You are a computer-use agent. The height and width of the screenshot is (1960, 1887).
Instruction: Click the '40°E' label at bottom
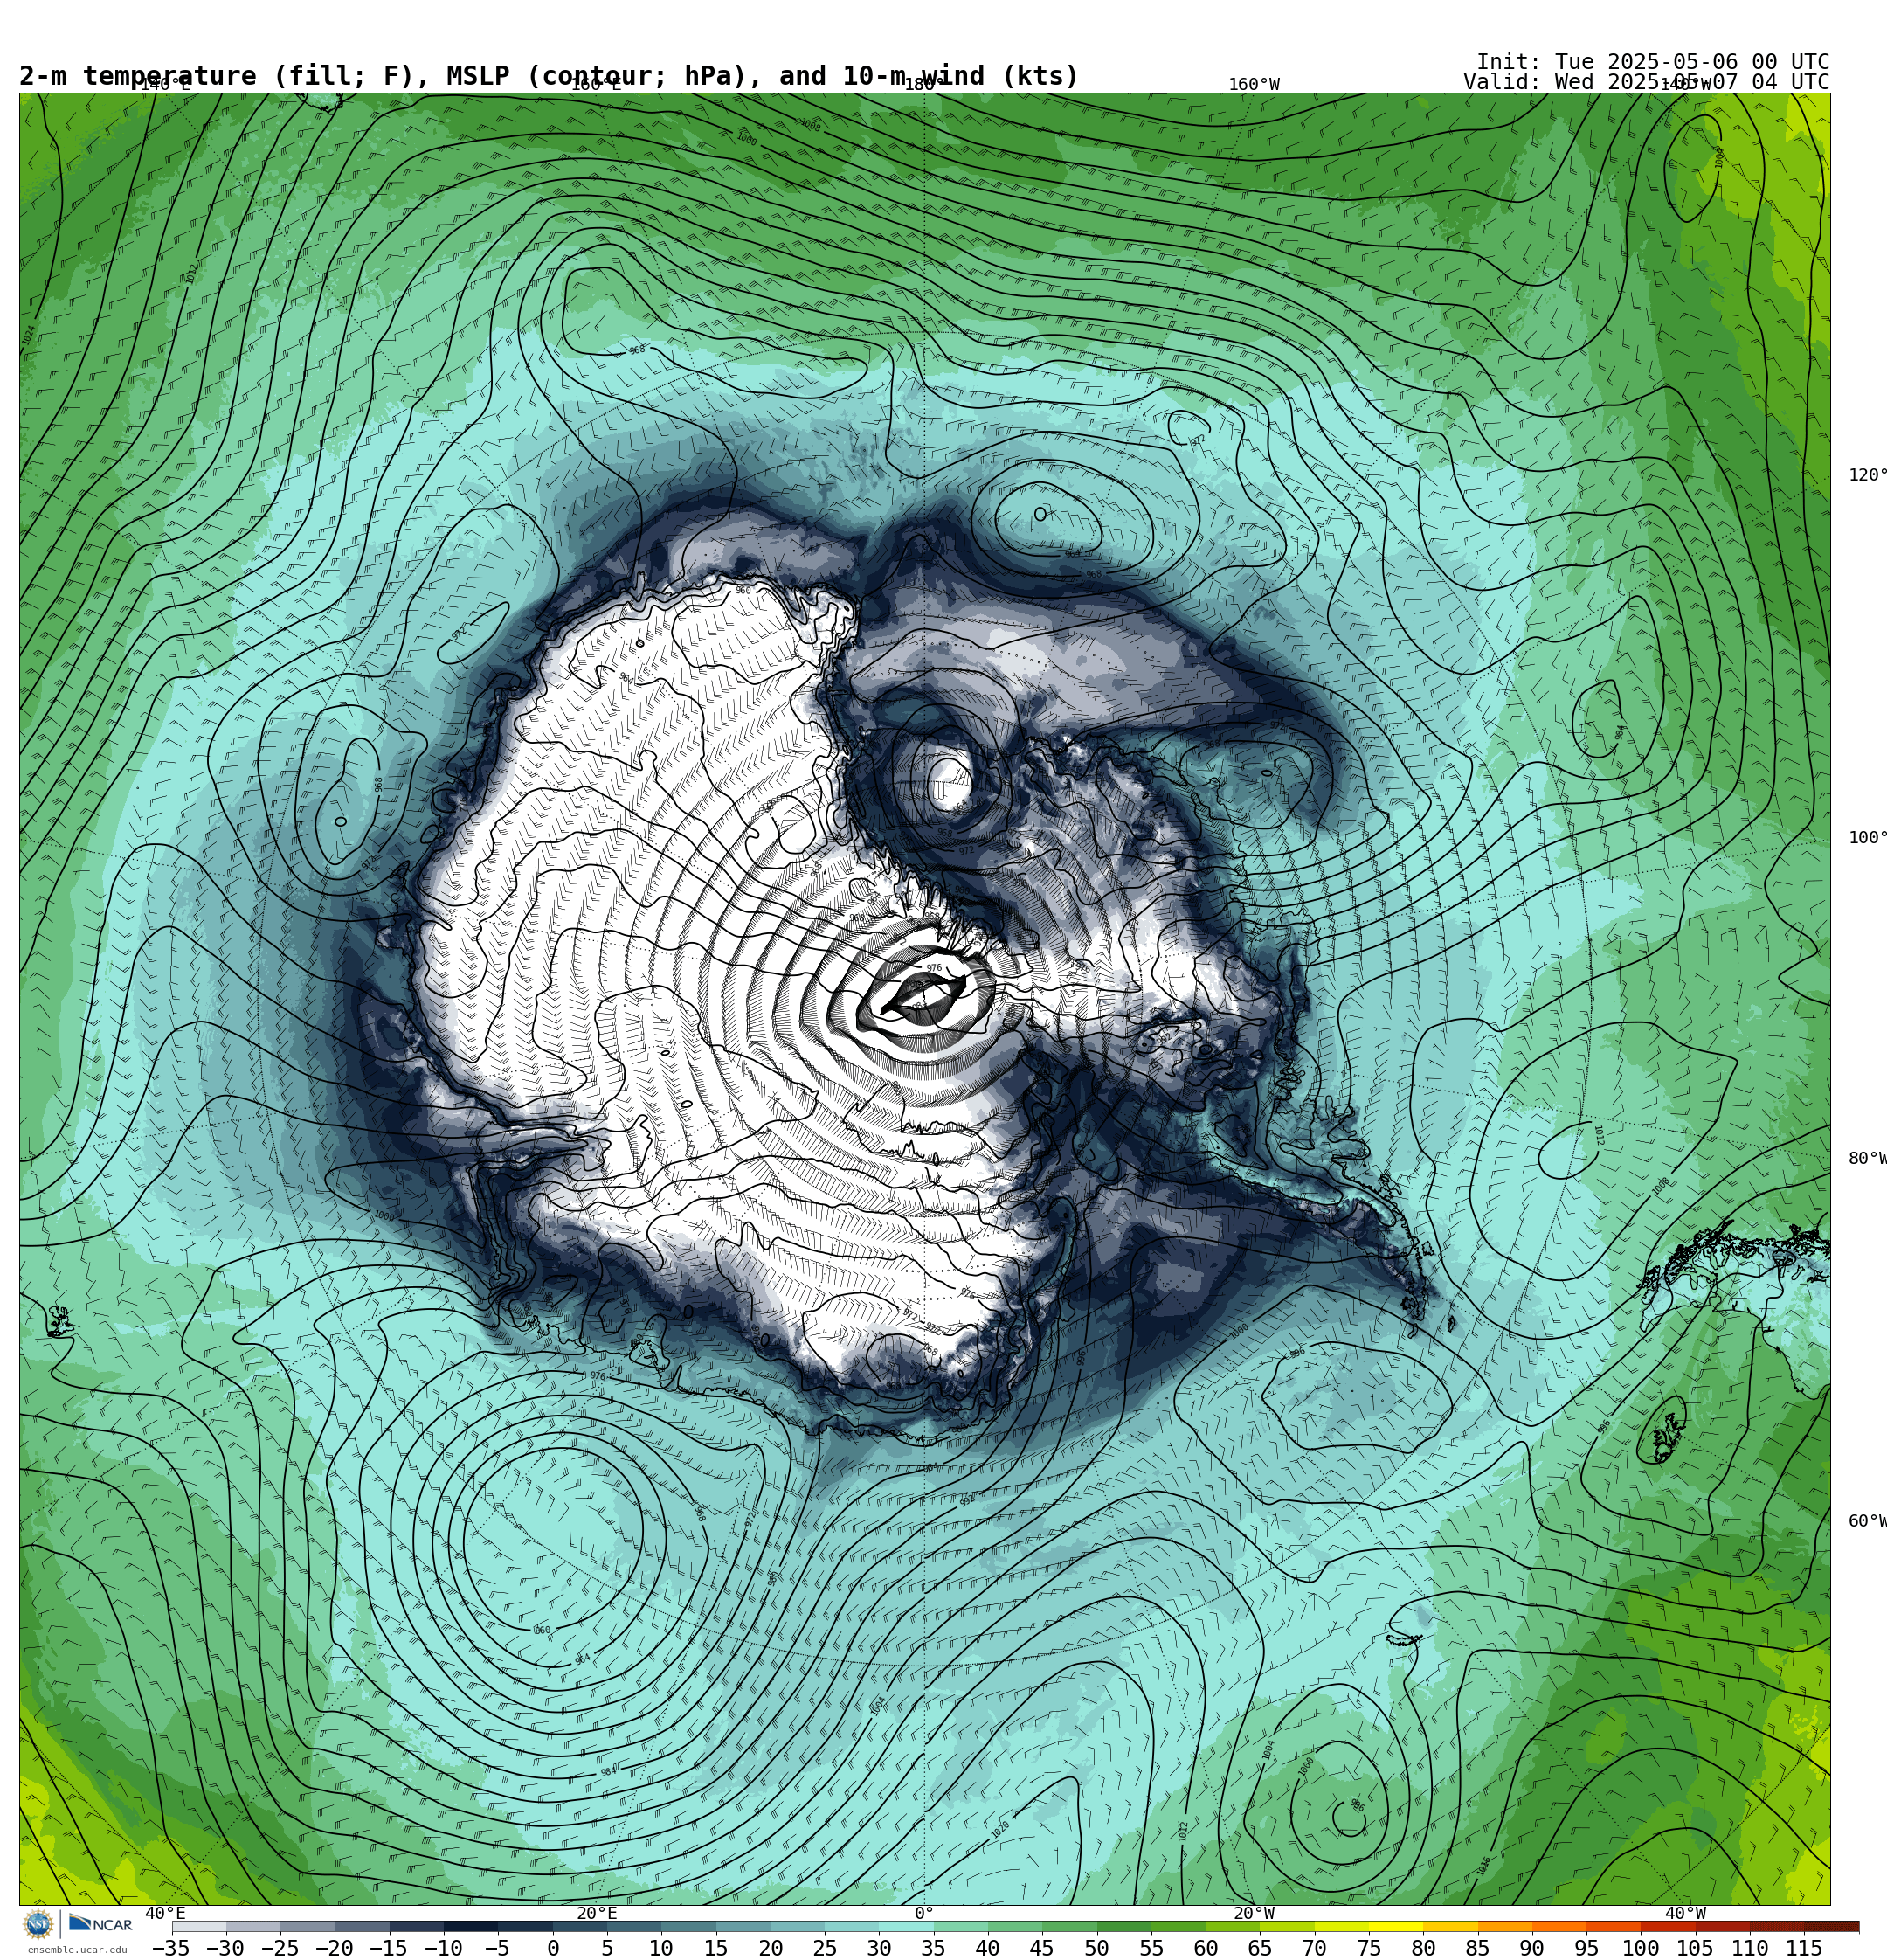point(165,1913)
